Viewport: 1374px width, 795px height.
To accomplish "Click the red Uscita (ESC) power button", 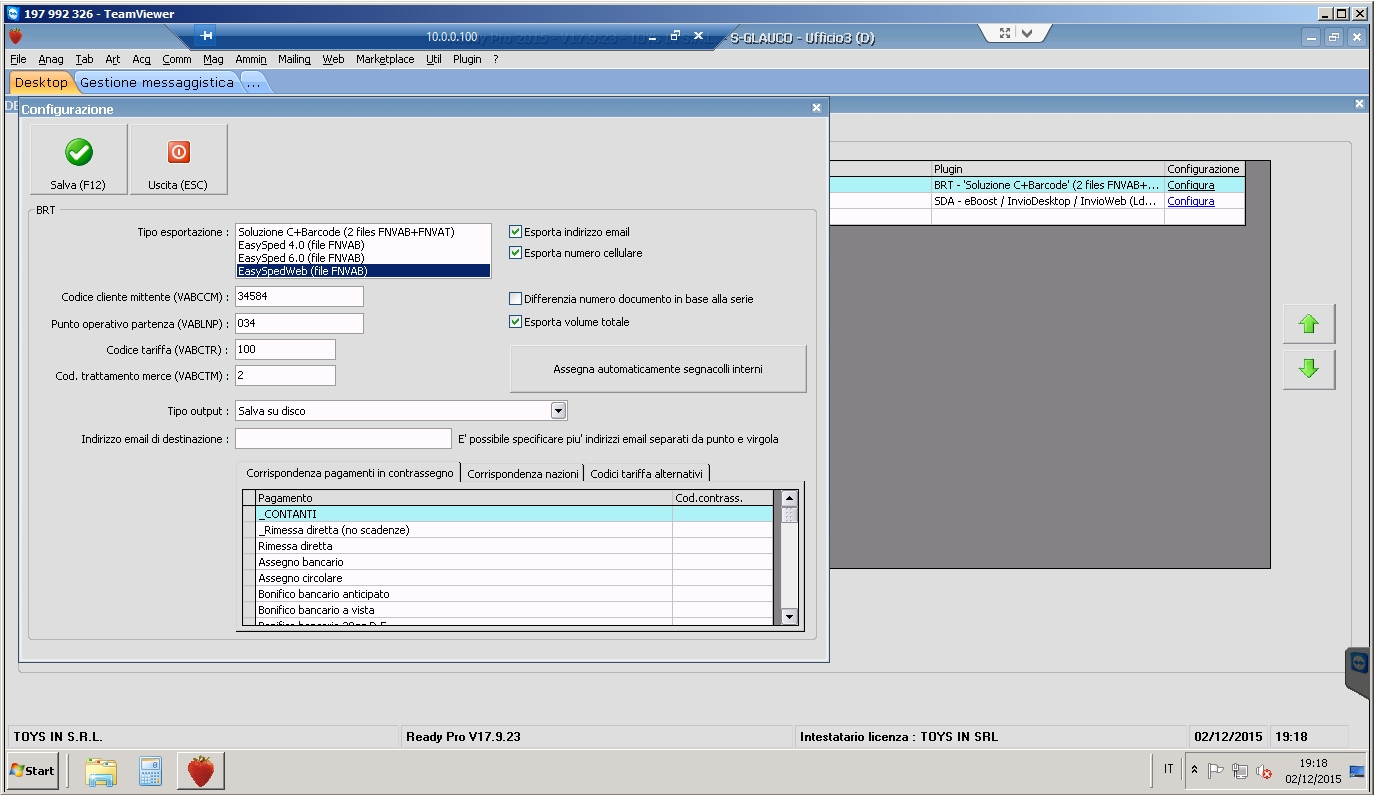I will pyautogui.click(x=178, y=159).
